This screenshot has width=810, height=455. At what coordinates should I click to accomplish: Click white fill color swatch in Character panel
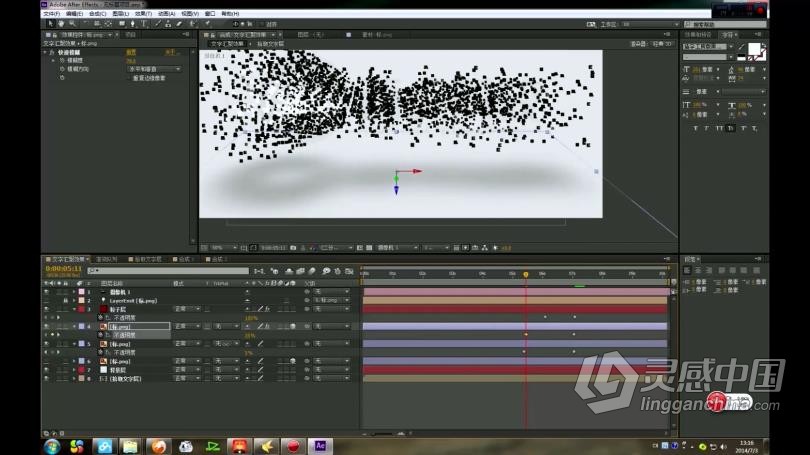click(x=754, y=49)
